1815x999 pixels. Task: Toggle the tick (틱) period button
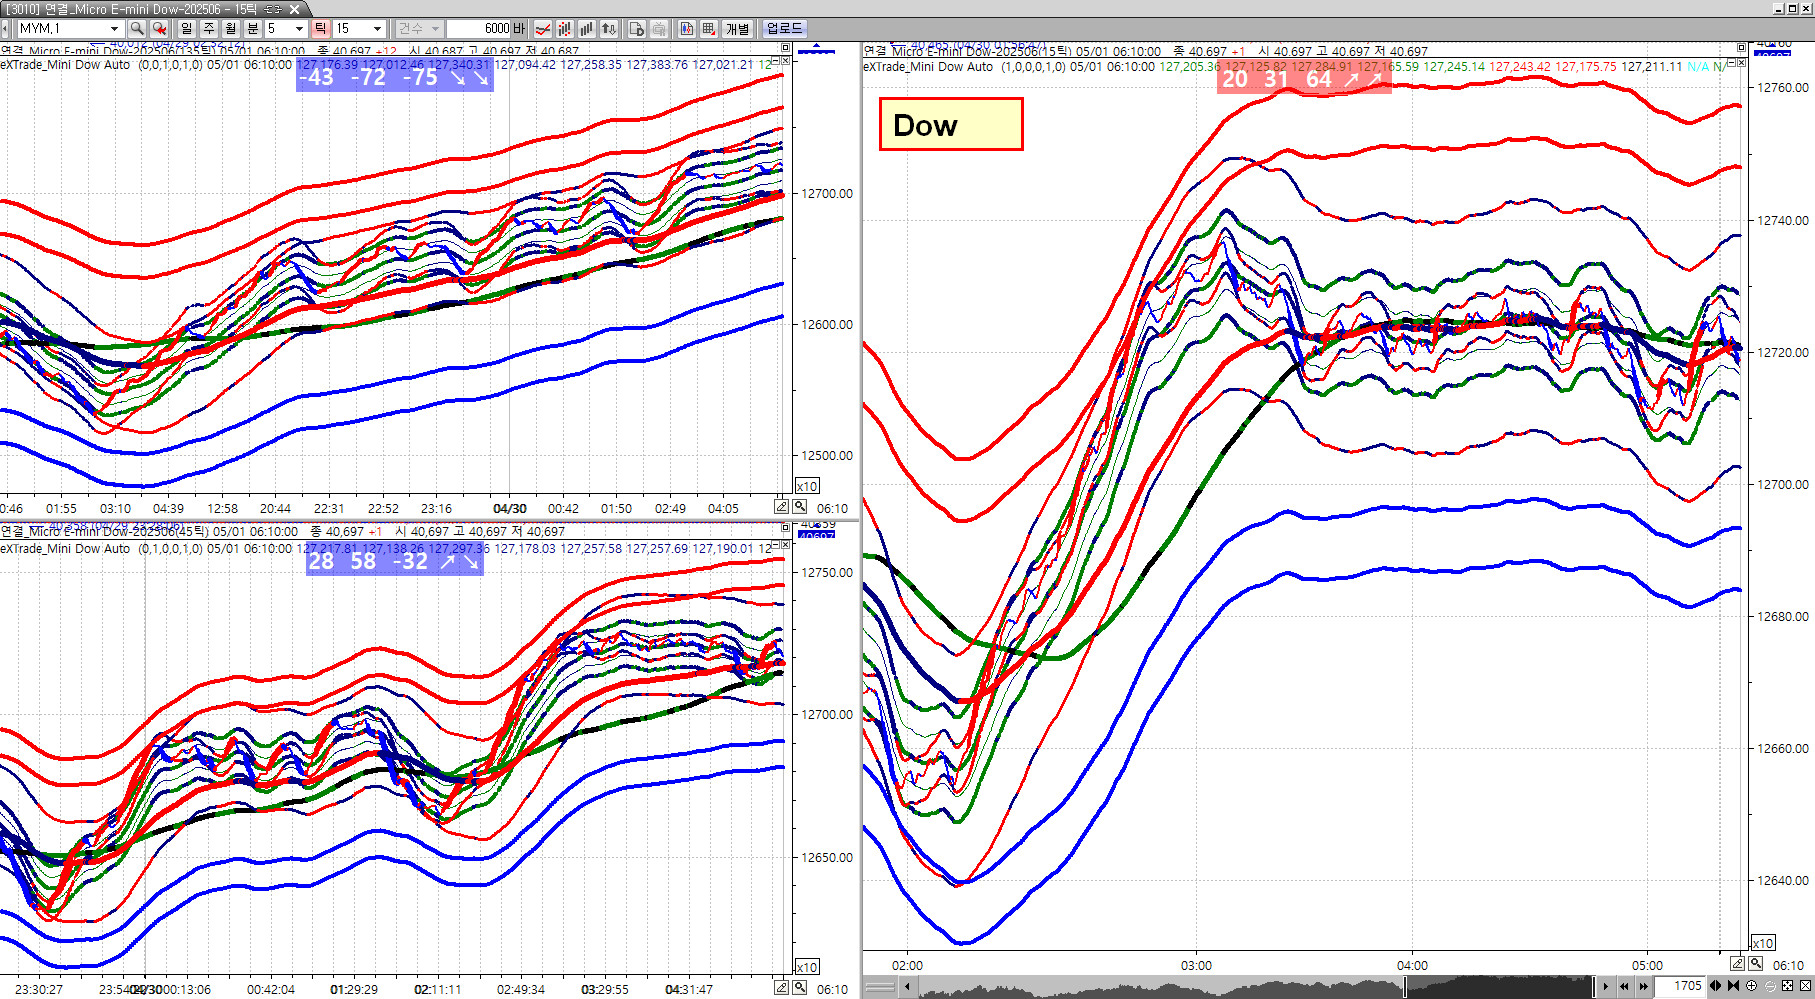pos(320,29)
